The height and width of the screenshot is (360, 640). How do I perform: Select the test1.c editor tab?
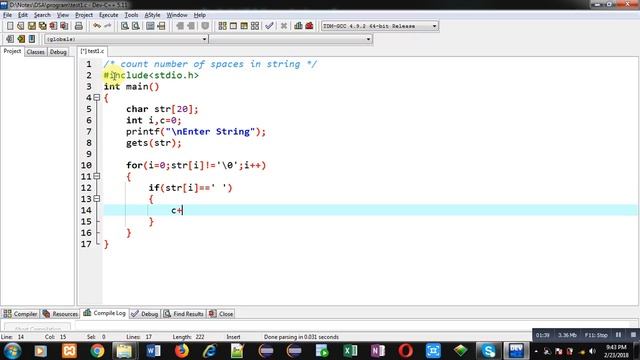pos(93,51)
